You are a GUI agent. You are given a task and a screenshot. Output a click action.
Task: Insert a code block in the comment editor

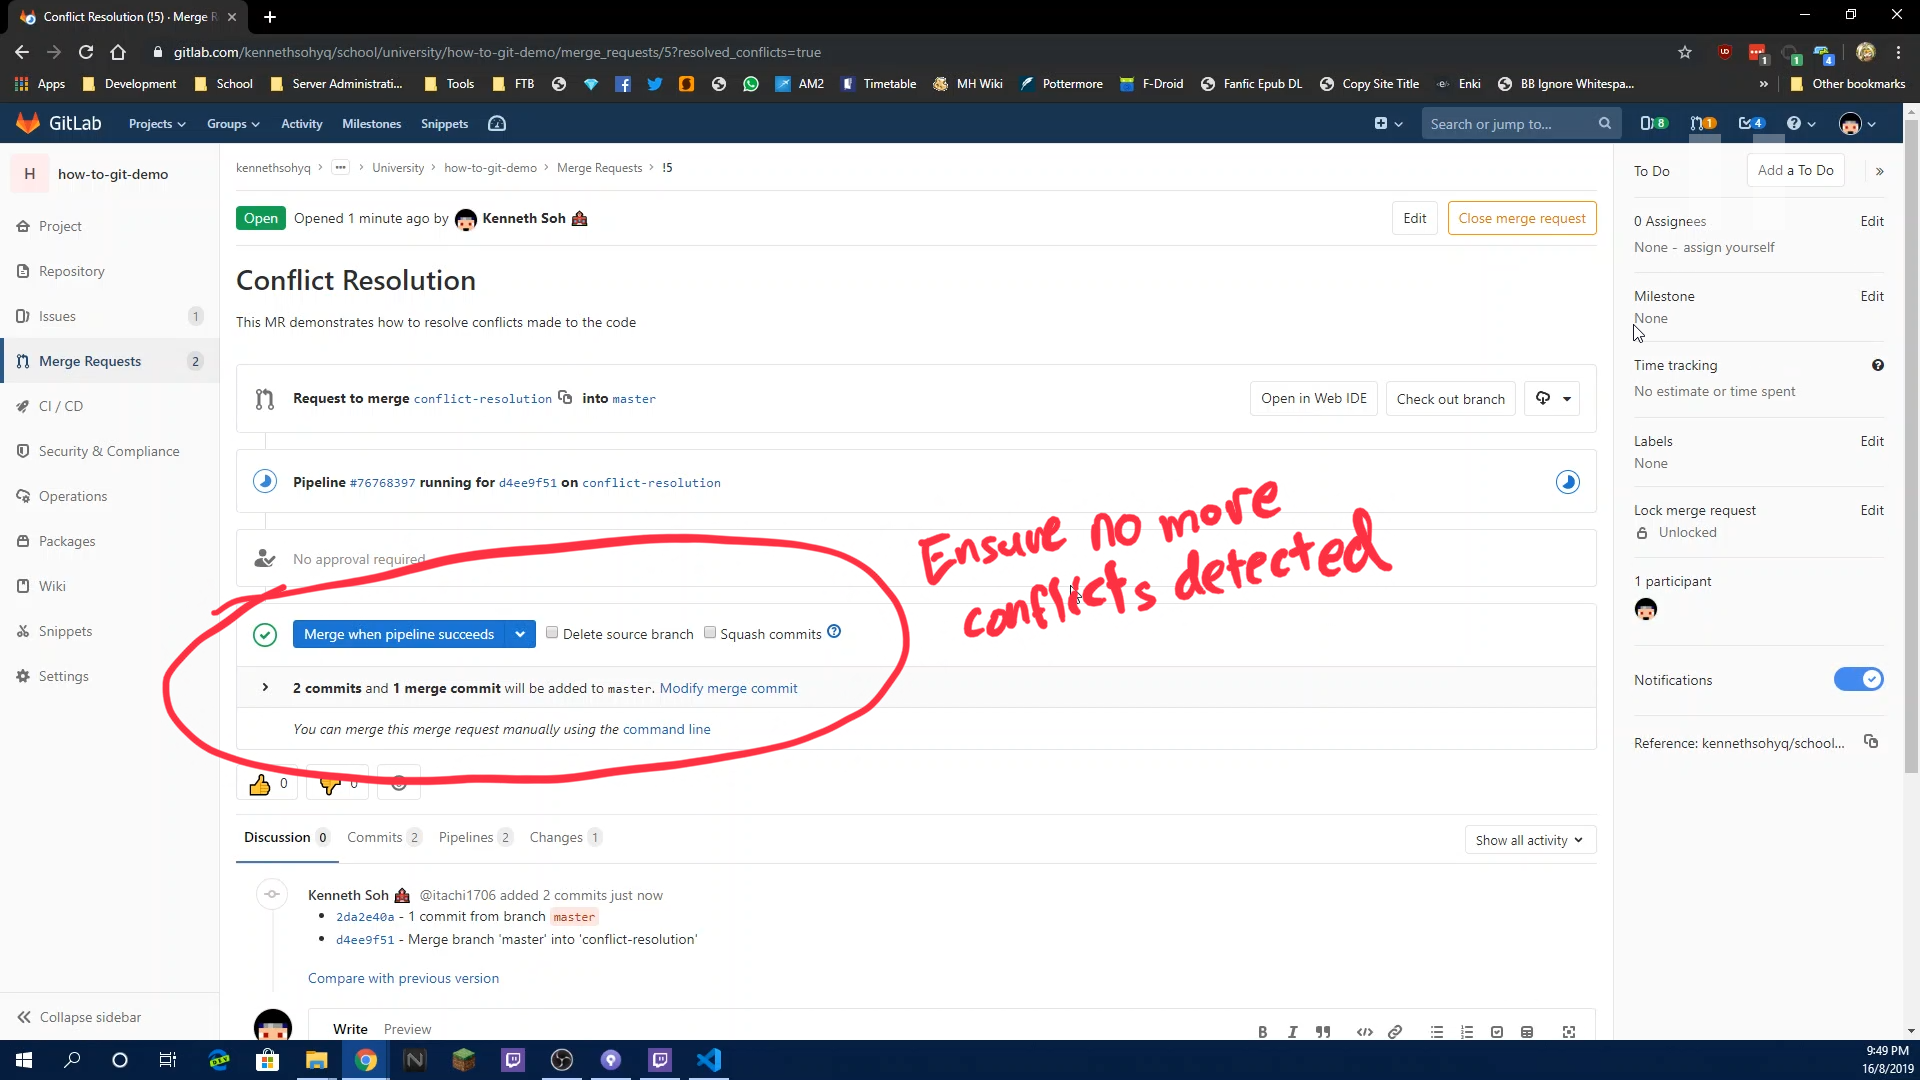(1365, 1031)
